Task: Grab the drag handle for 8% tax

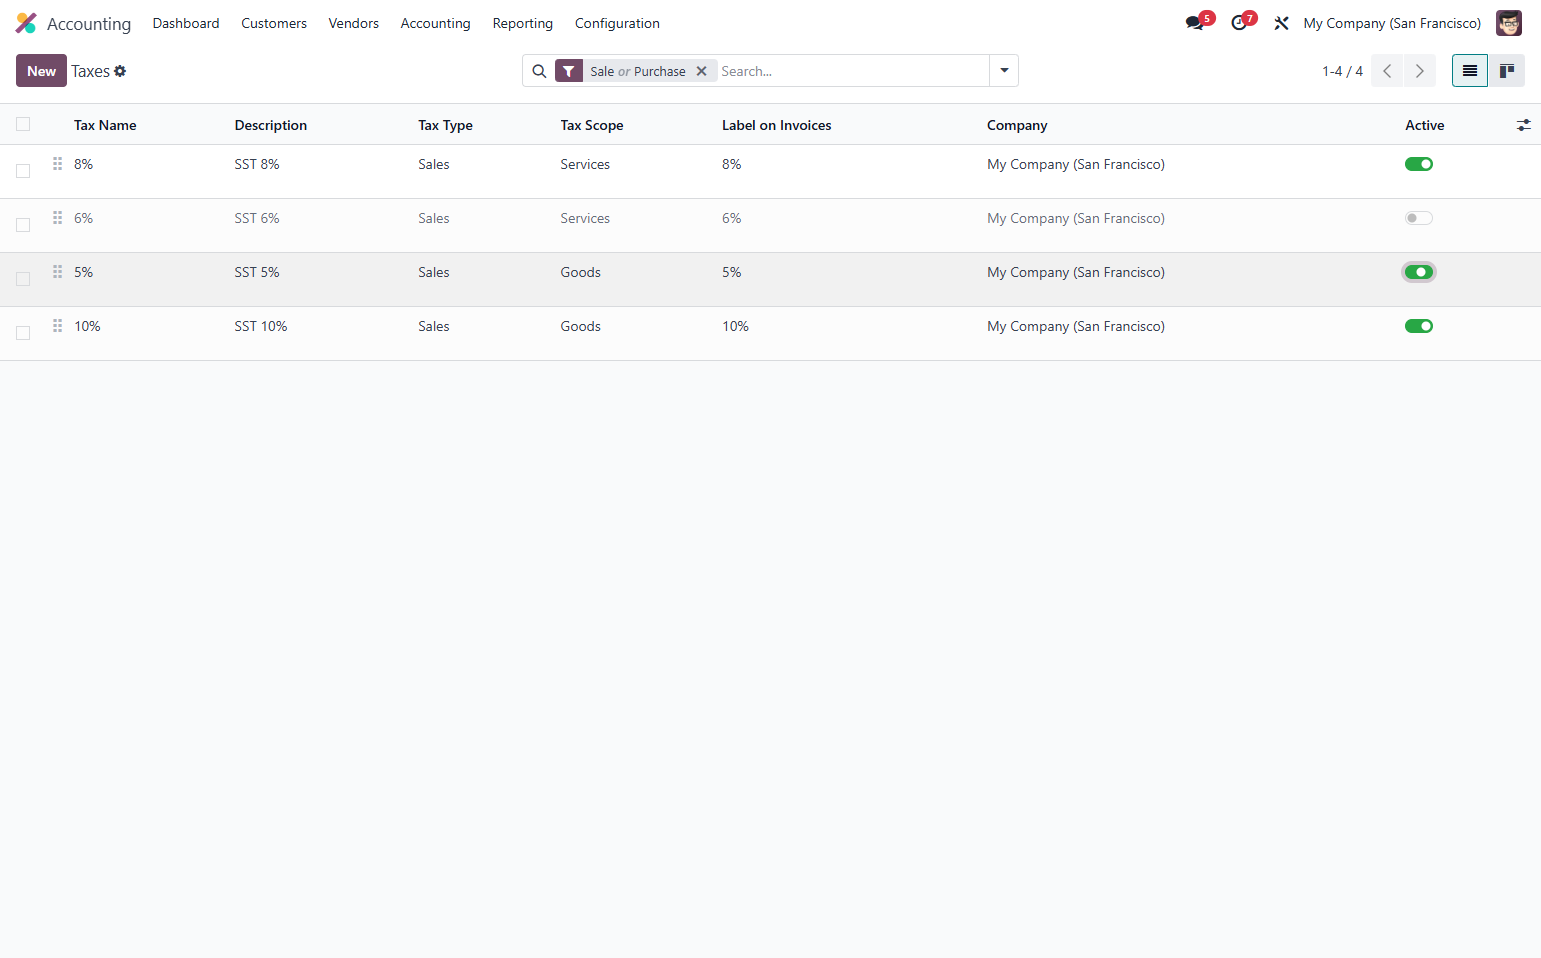Action: coord(58,163)
